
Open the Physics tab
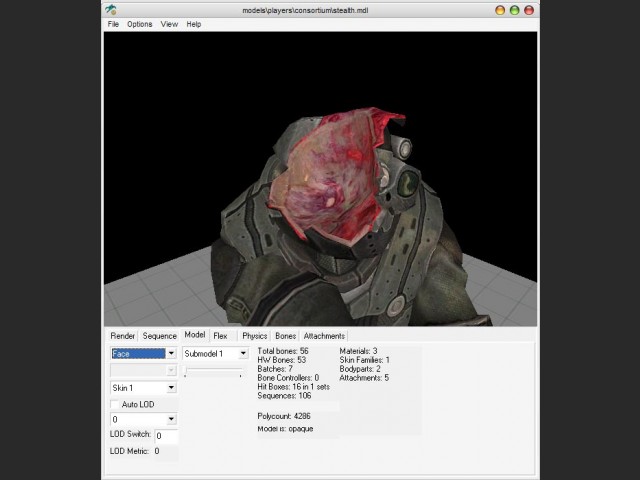[x=255, y=336]
